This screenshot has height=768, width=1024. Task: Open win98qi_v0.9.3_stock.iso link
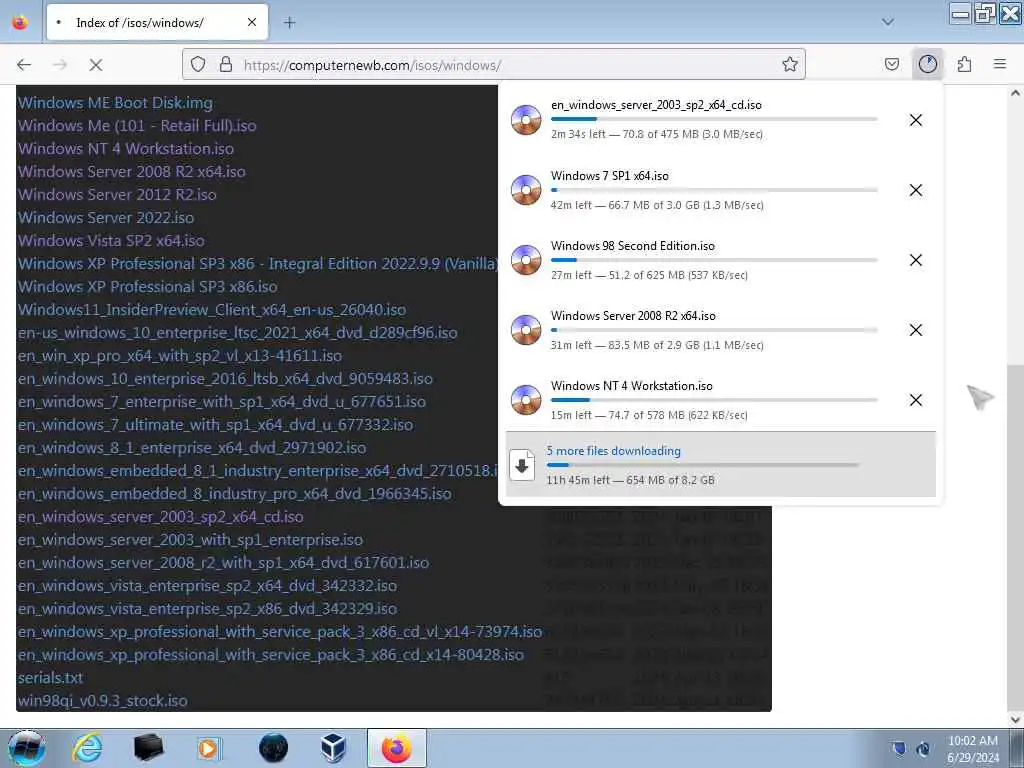tap(103, 701)
